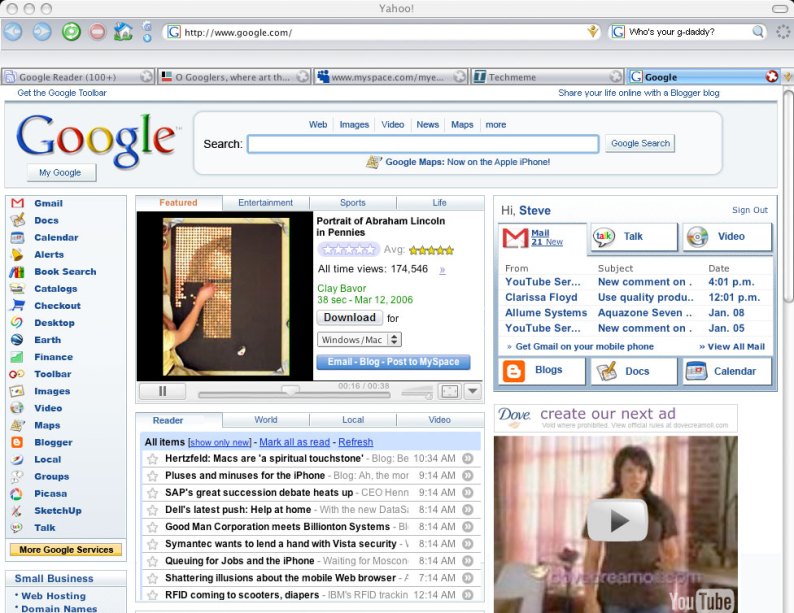Select the Entertainment video tab
Viewport: 794px width, 613px height.
pos(265,202)
